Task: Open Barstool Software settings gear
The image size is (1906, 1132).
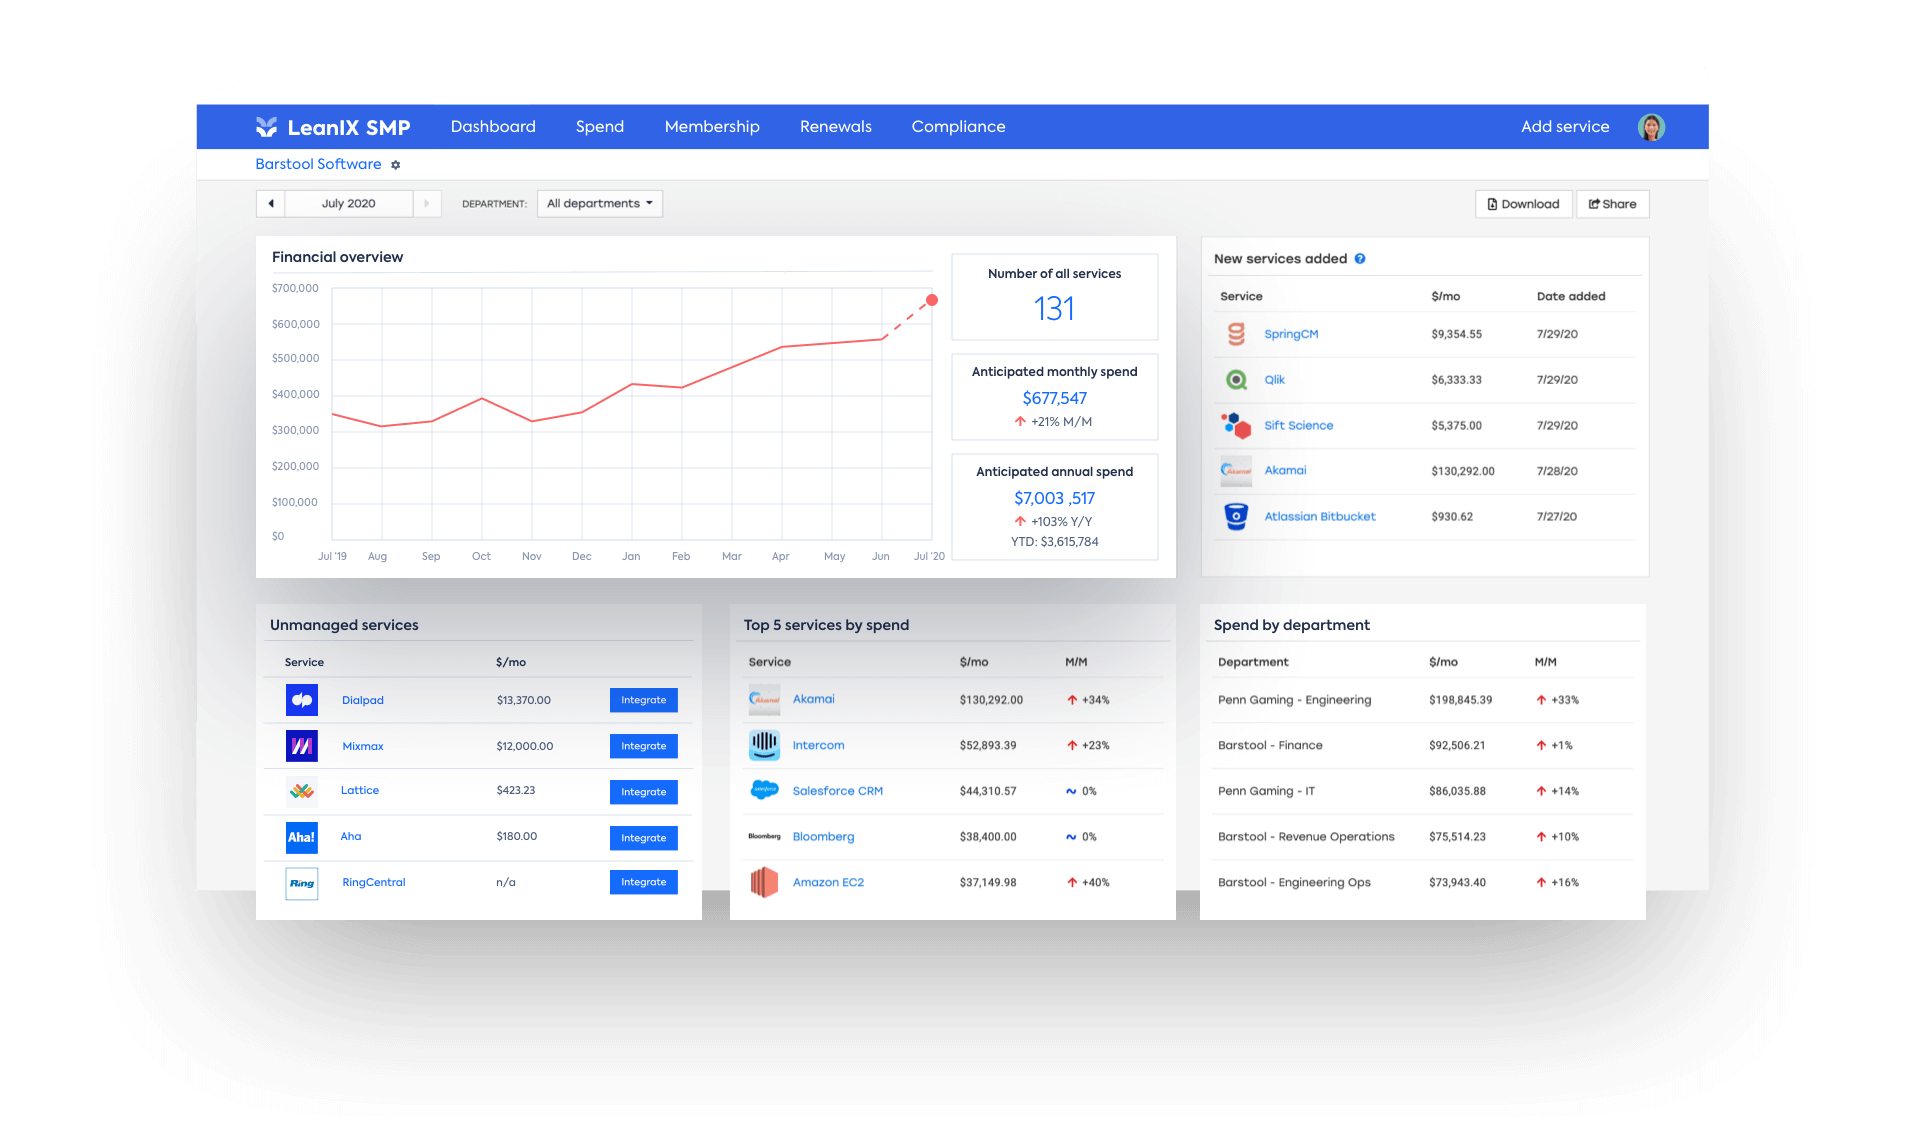Action: tap(395, 165)
